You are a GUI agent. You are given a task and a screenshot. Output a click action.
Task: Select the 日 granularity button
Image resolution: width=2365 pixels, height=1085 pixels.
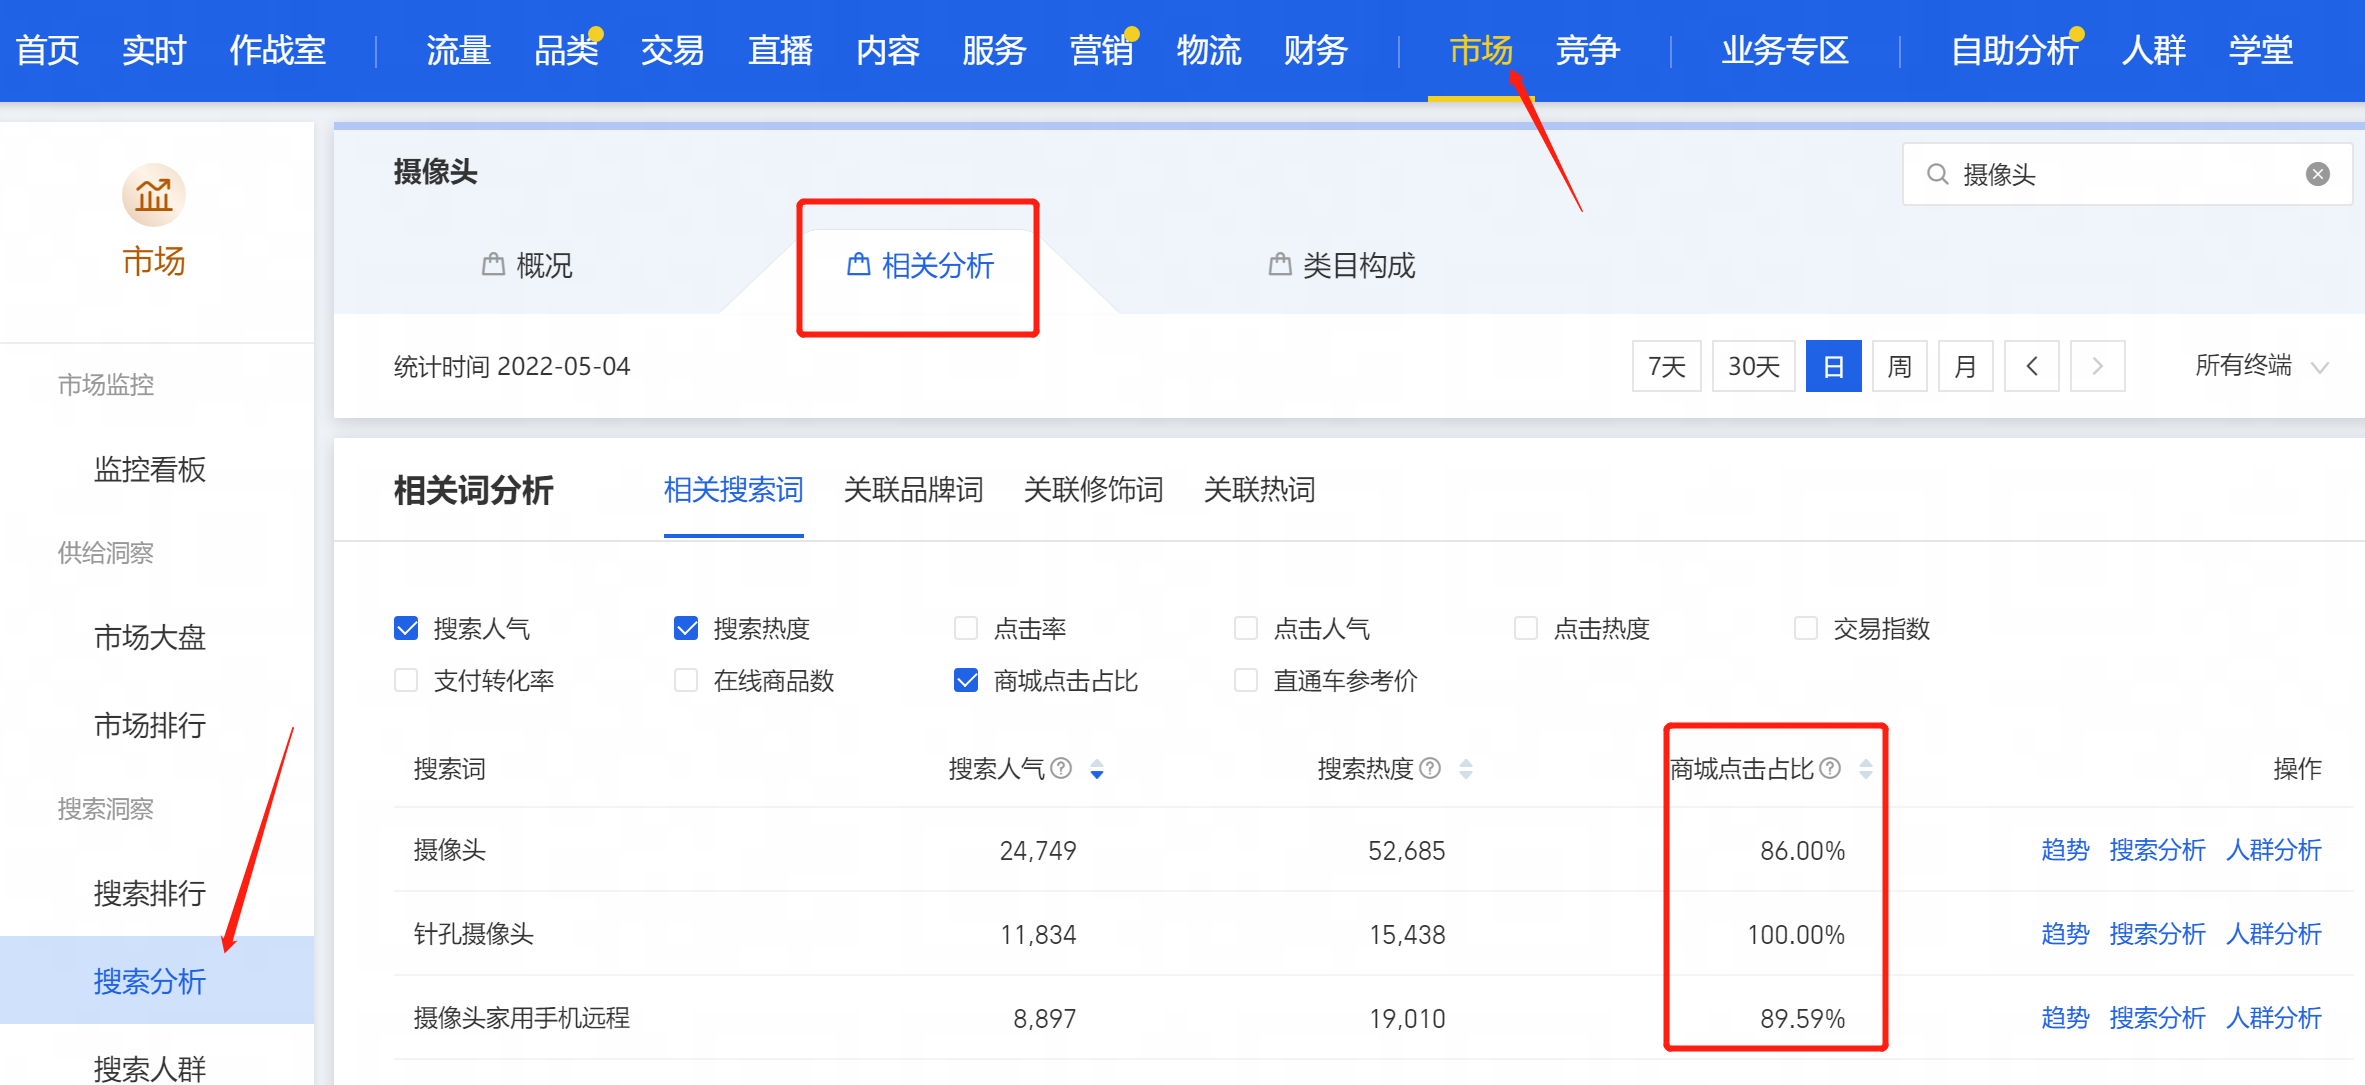point(1834,366)
